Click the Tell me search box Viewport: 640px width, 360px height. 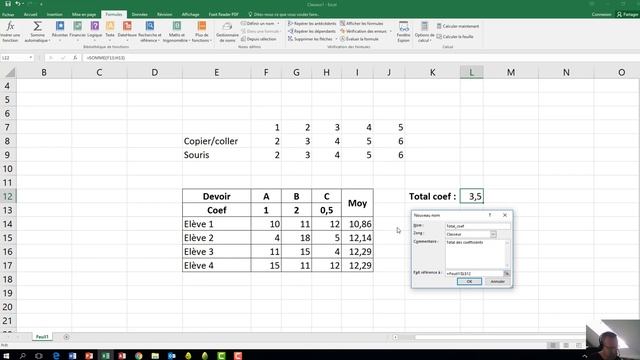click(x=284, y=14)
